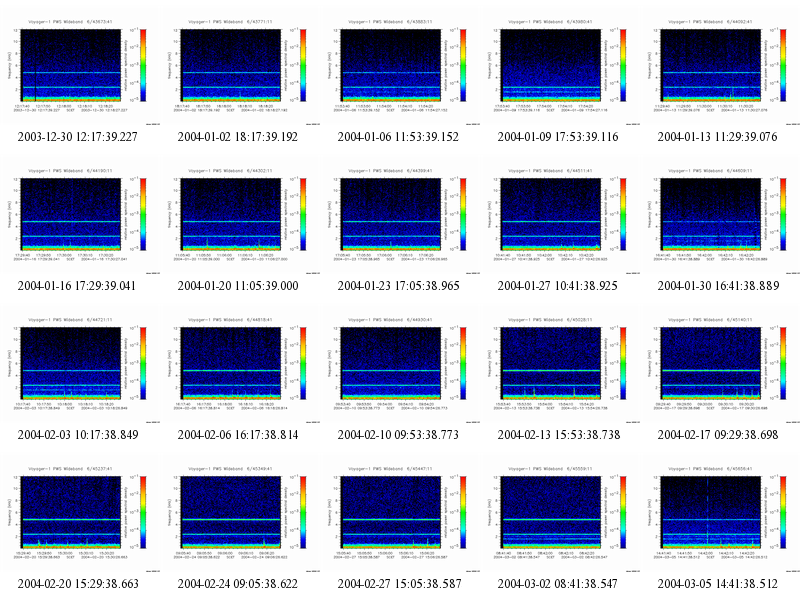The height and width of the screenshot is (596, 800).
Task: Click the caption text 2004-02-03 10:17:38.849
Action: tap(78, 435)
